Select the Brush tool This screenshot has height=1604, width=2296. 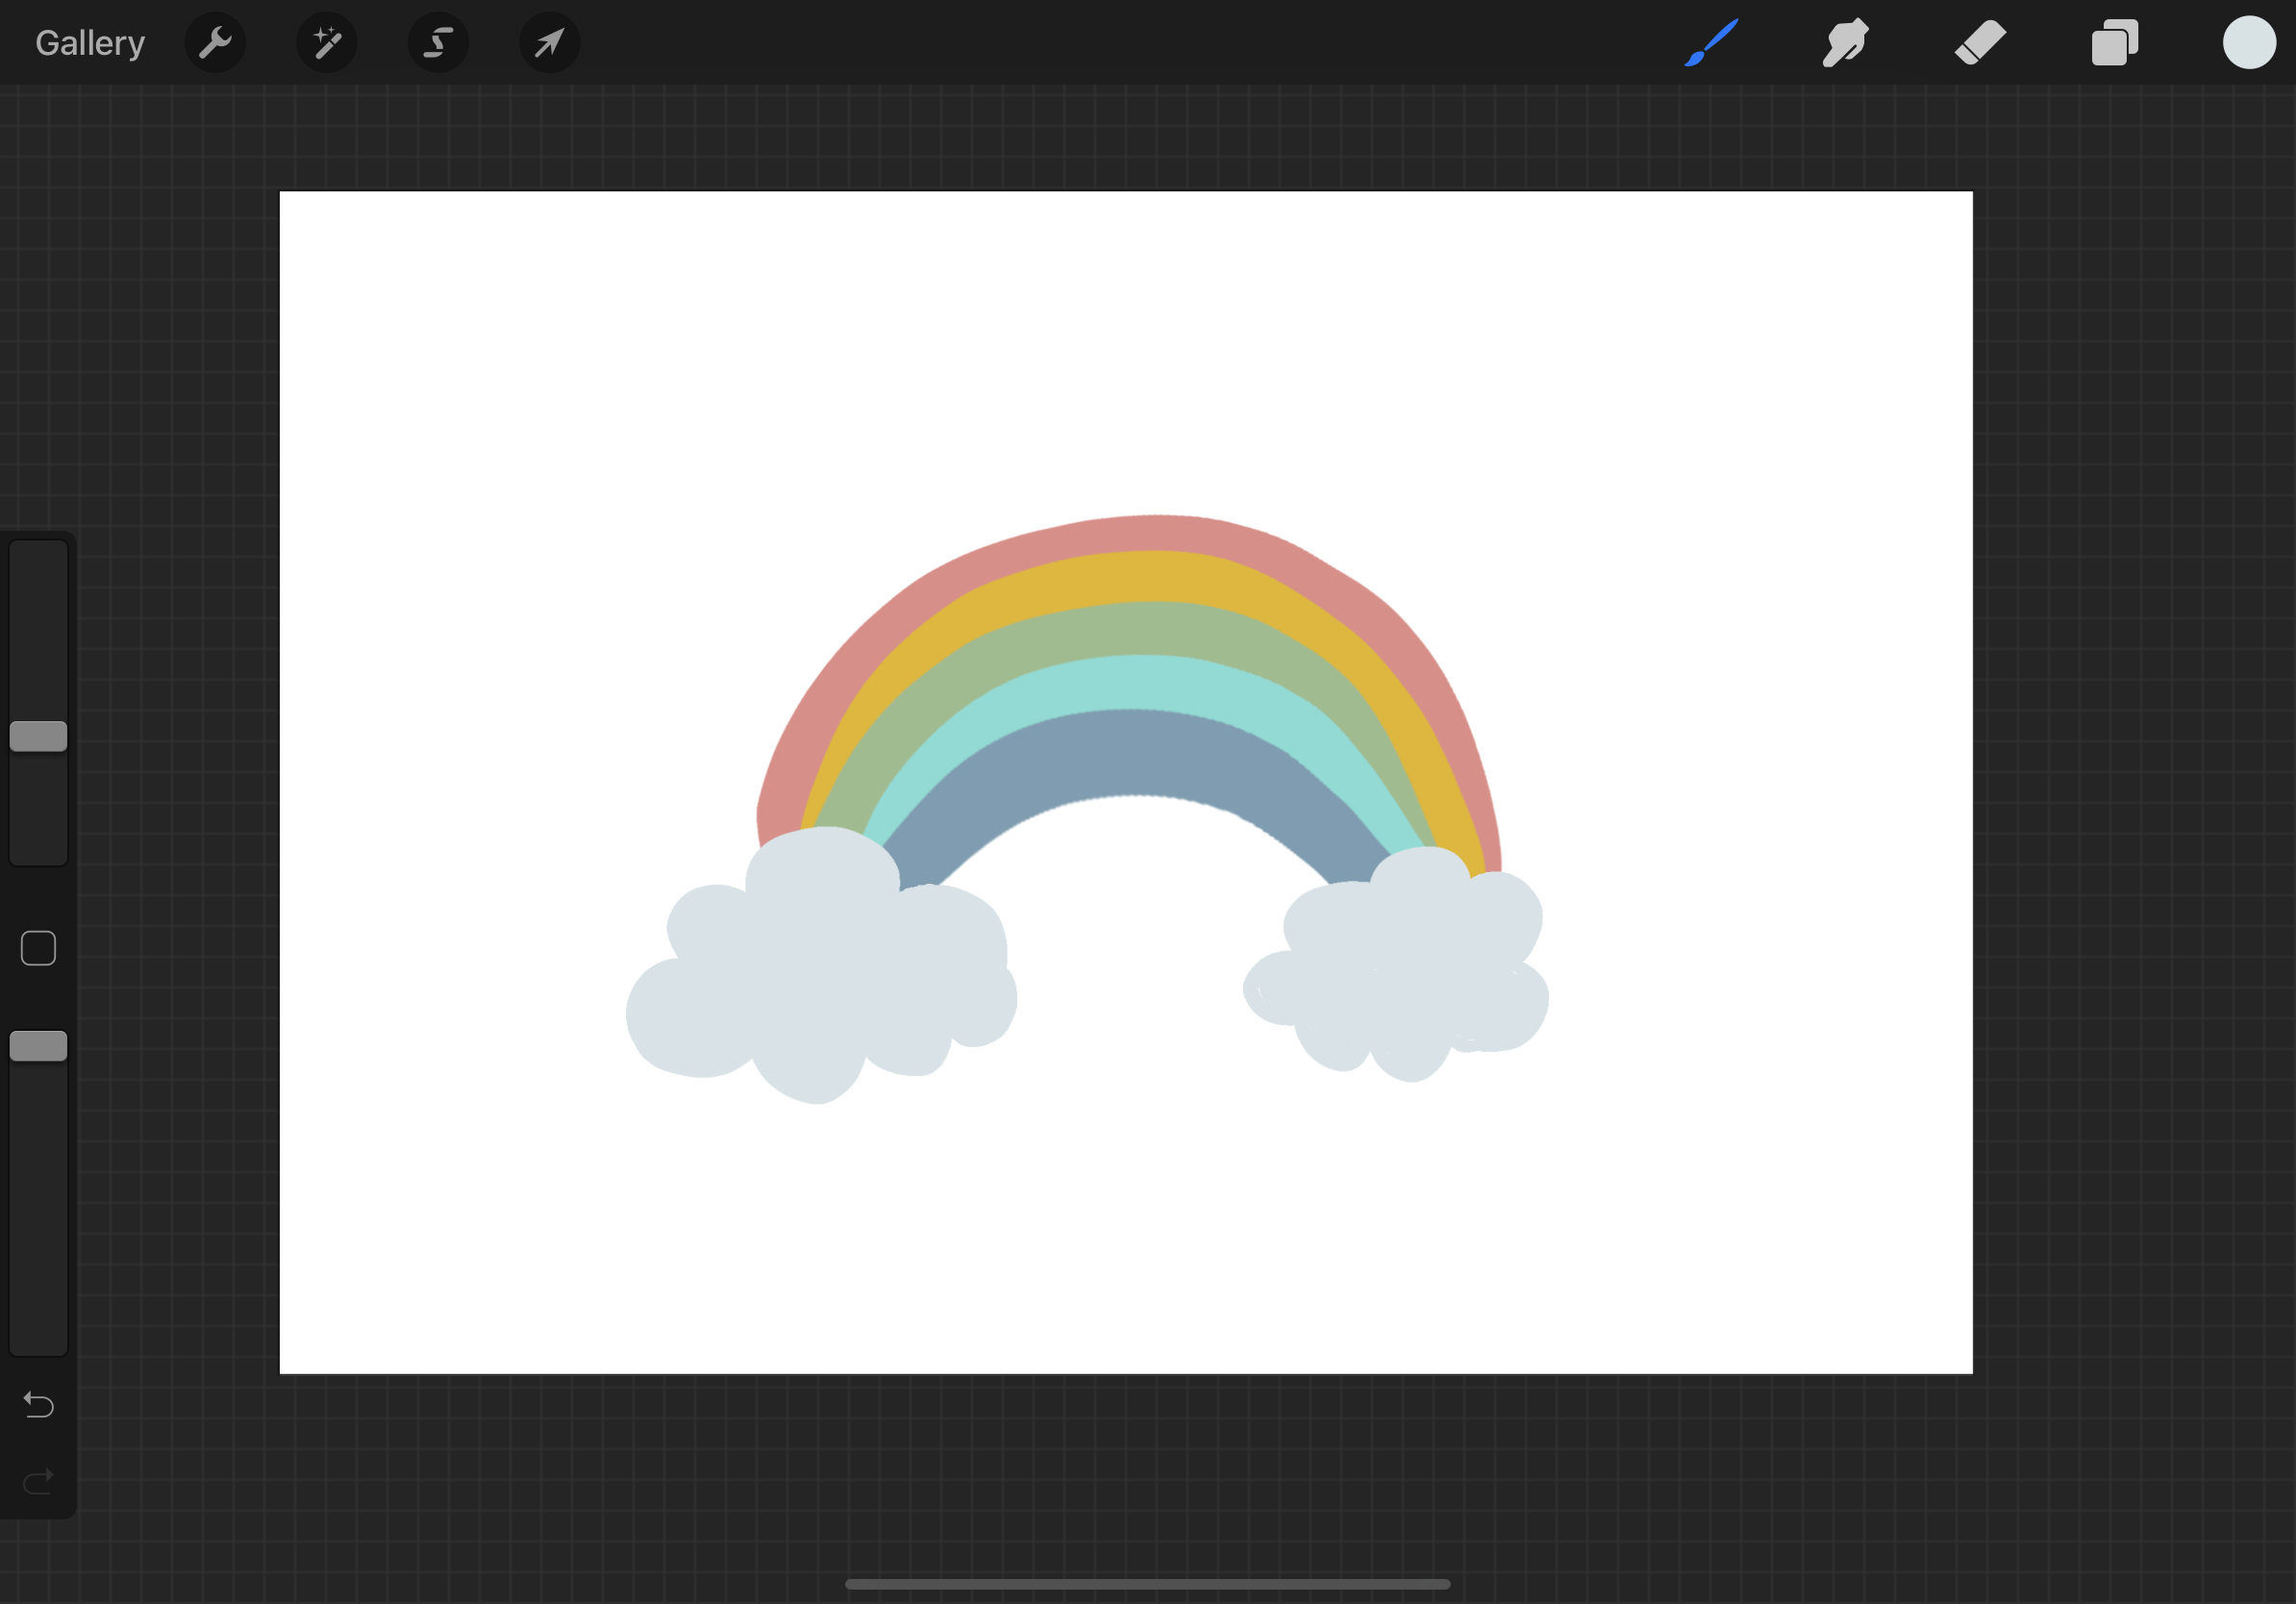(1712, 42)
